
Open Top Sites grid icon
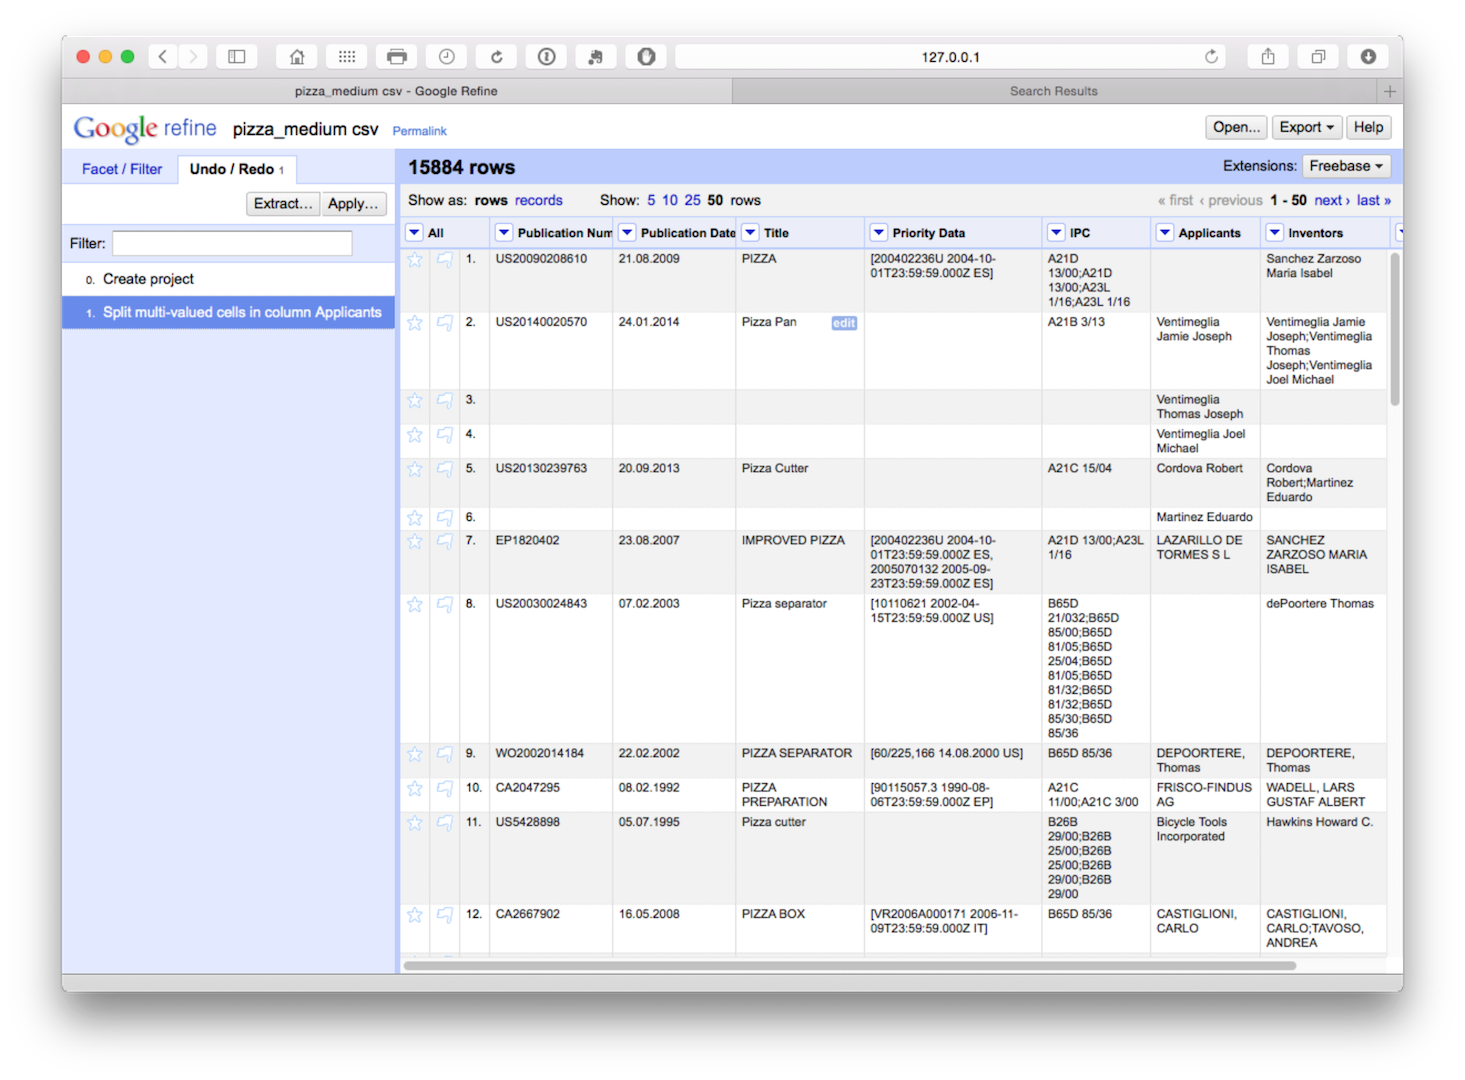tap(347, 57)
